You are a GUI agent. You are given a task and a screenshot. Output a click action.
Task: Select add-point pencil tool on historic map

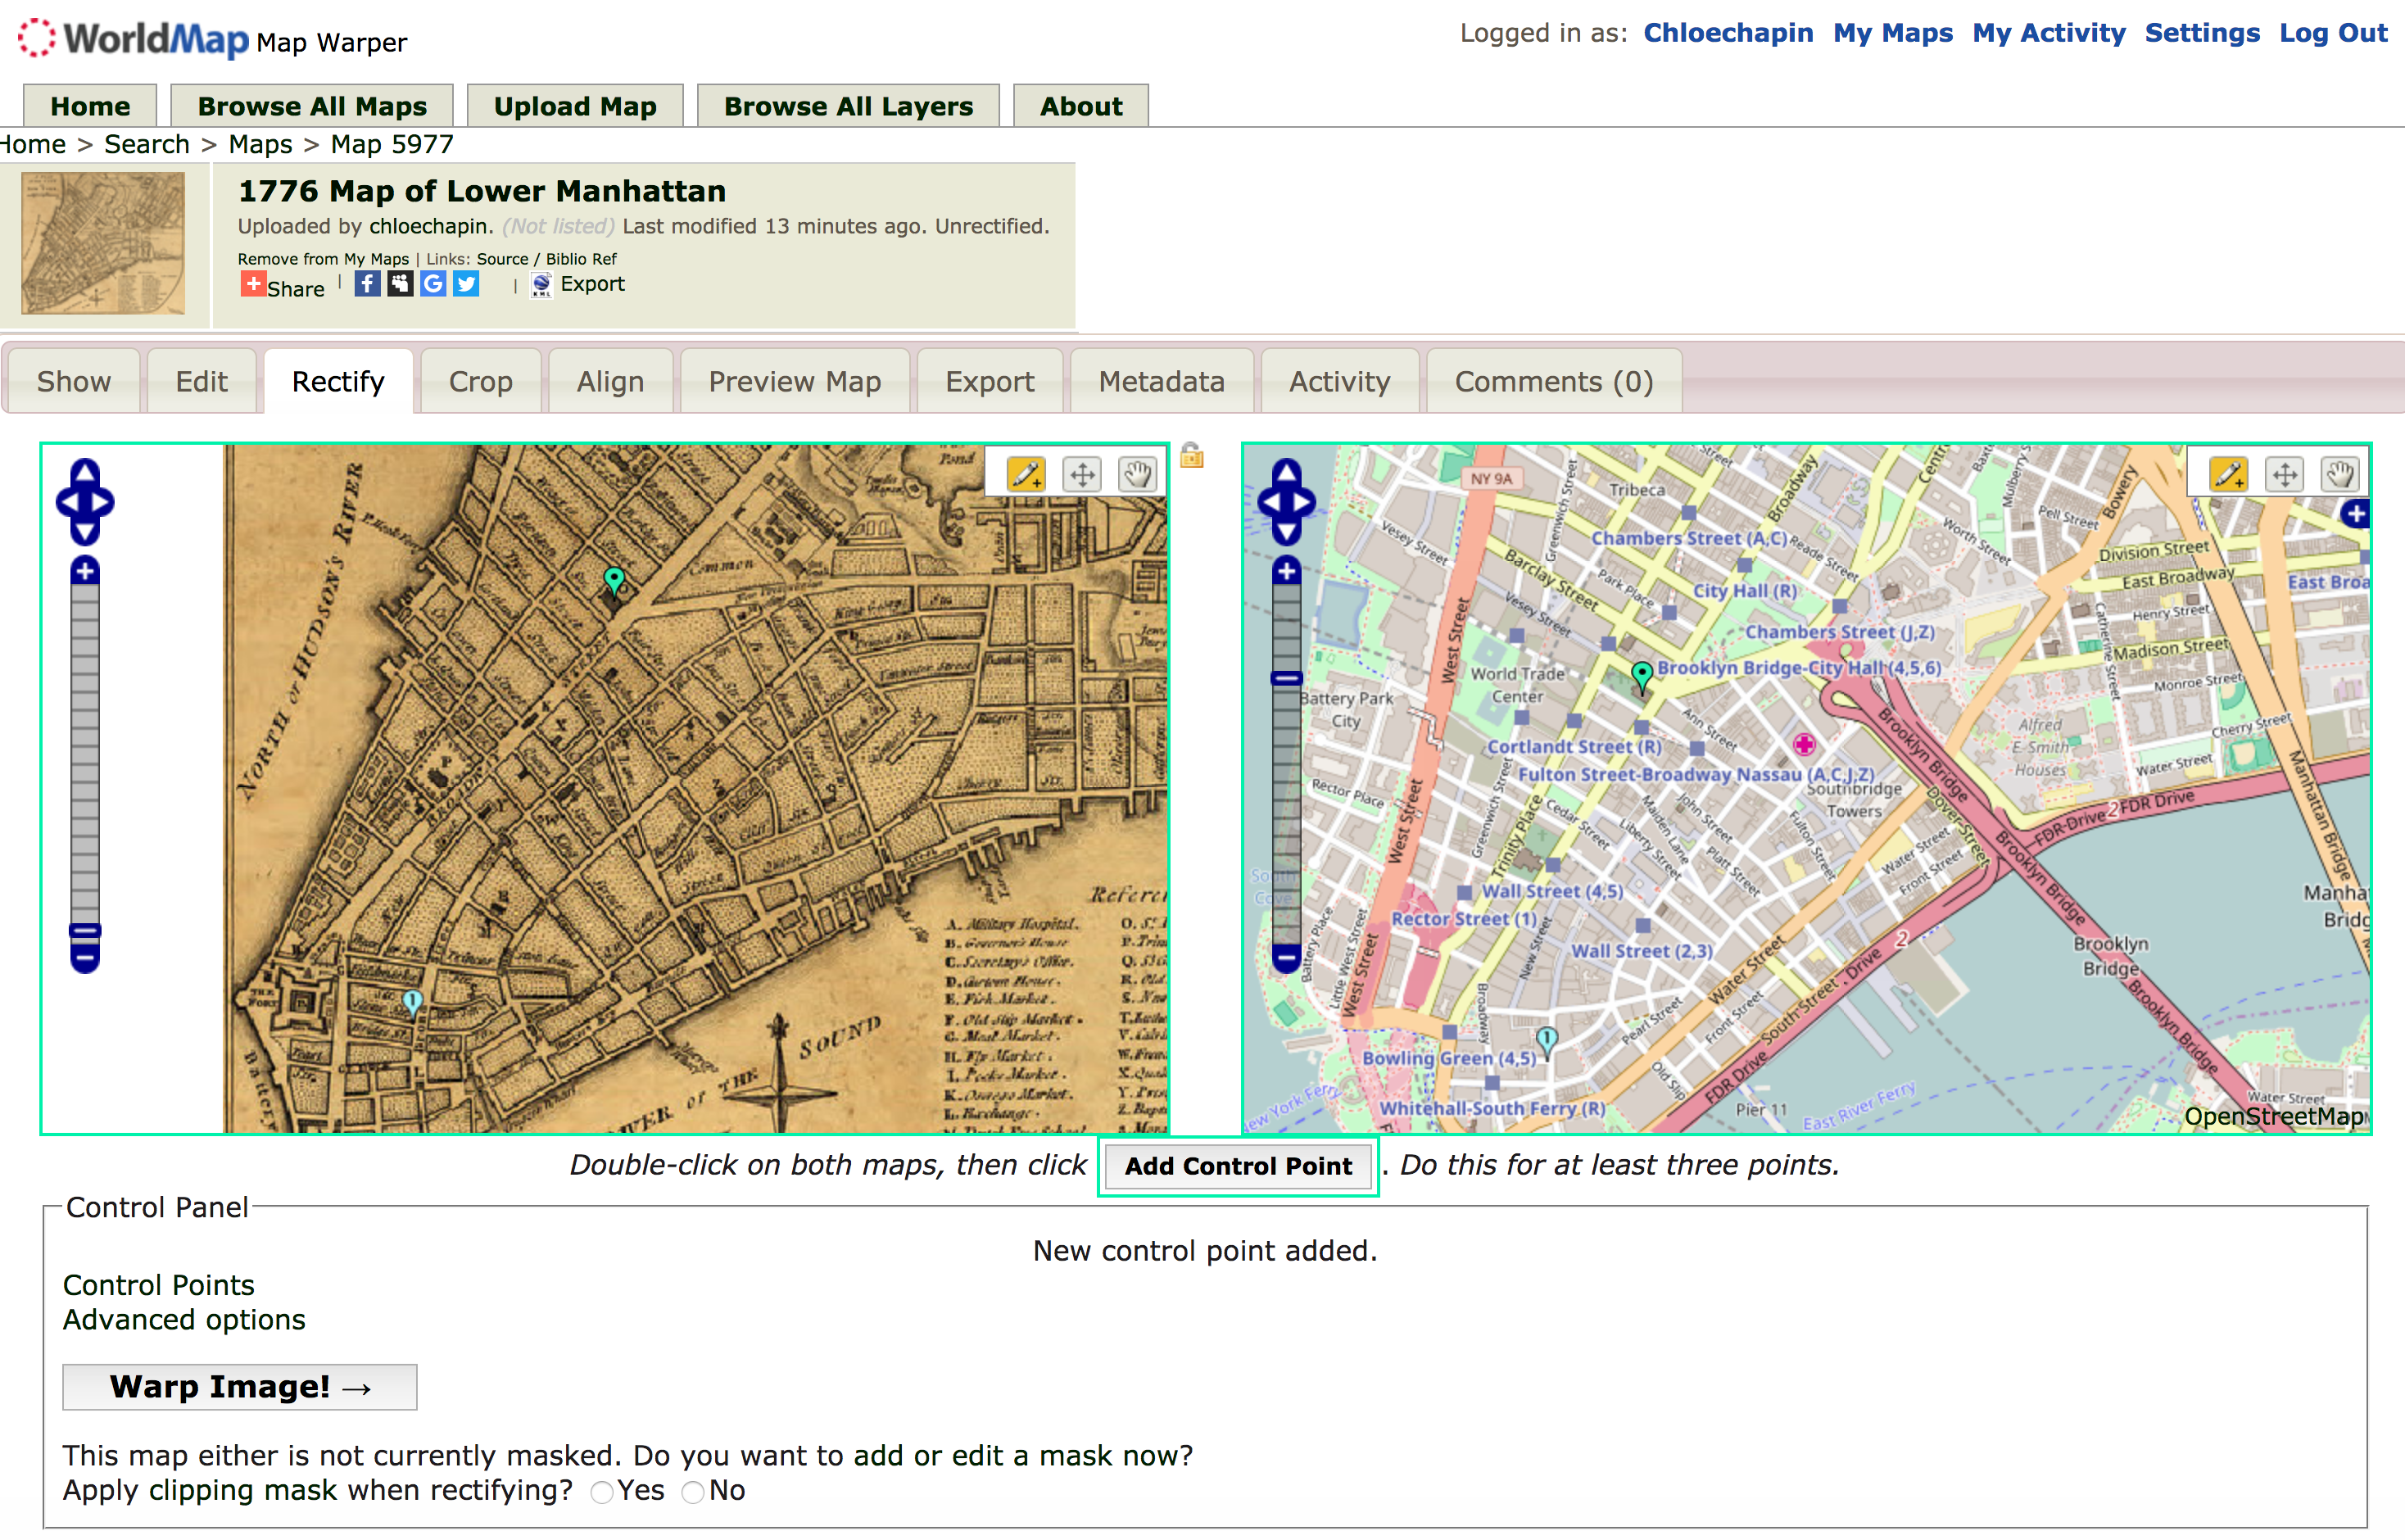tap(1025, 473)
